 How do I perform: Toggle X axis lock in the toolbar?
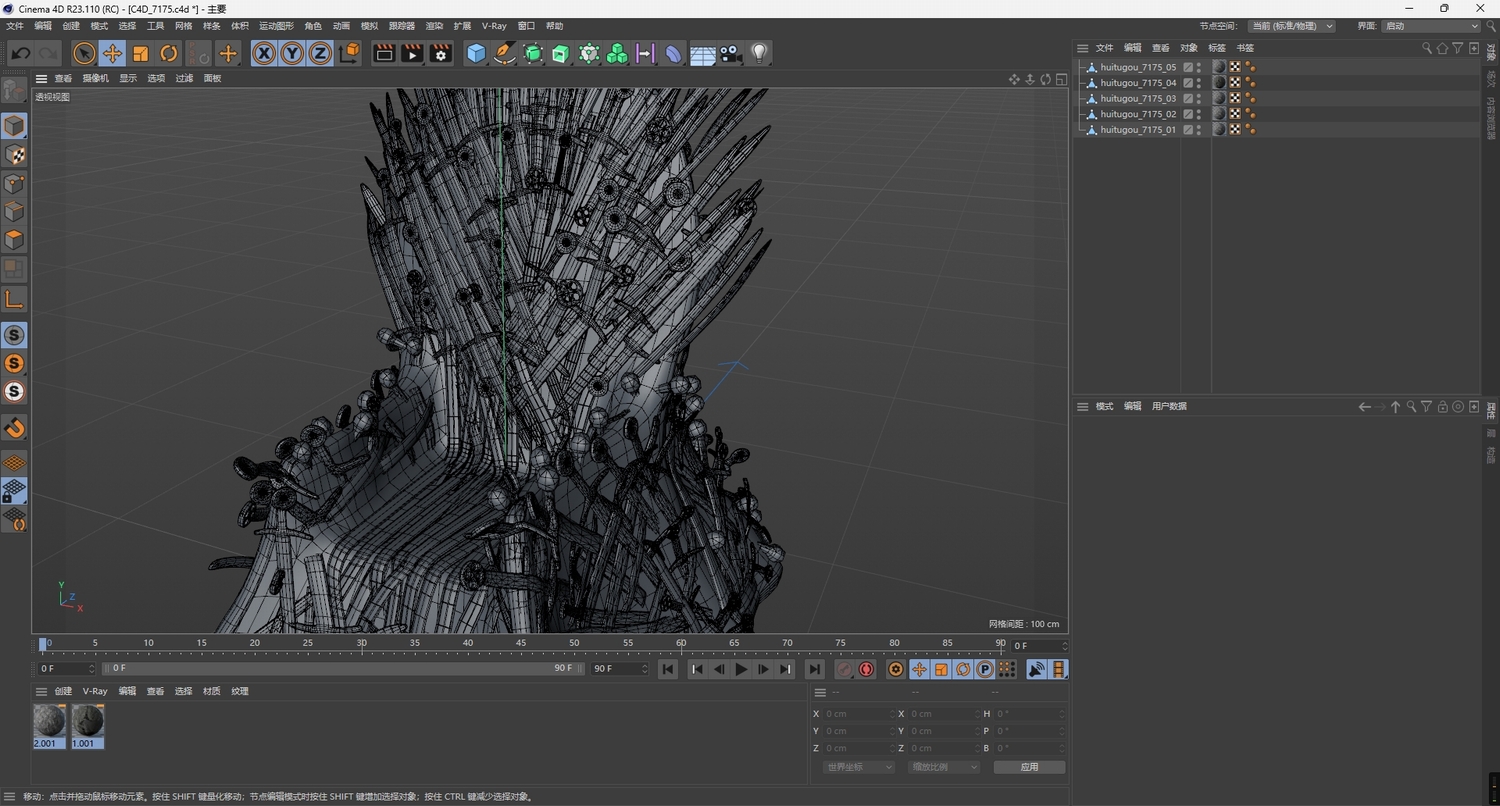tap(263, 53)
